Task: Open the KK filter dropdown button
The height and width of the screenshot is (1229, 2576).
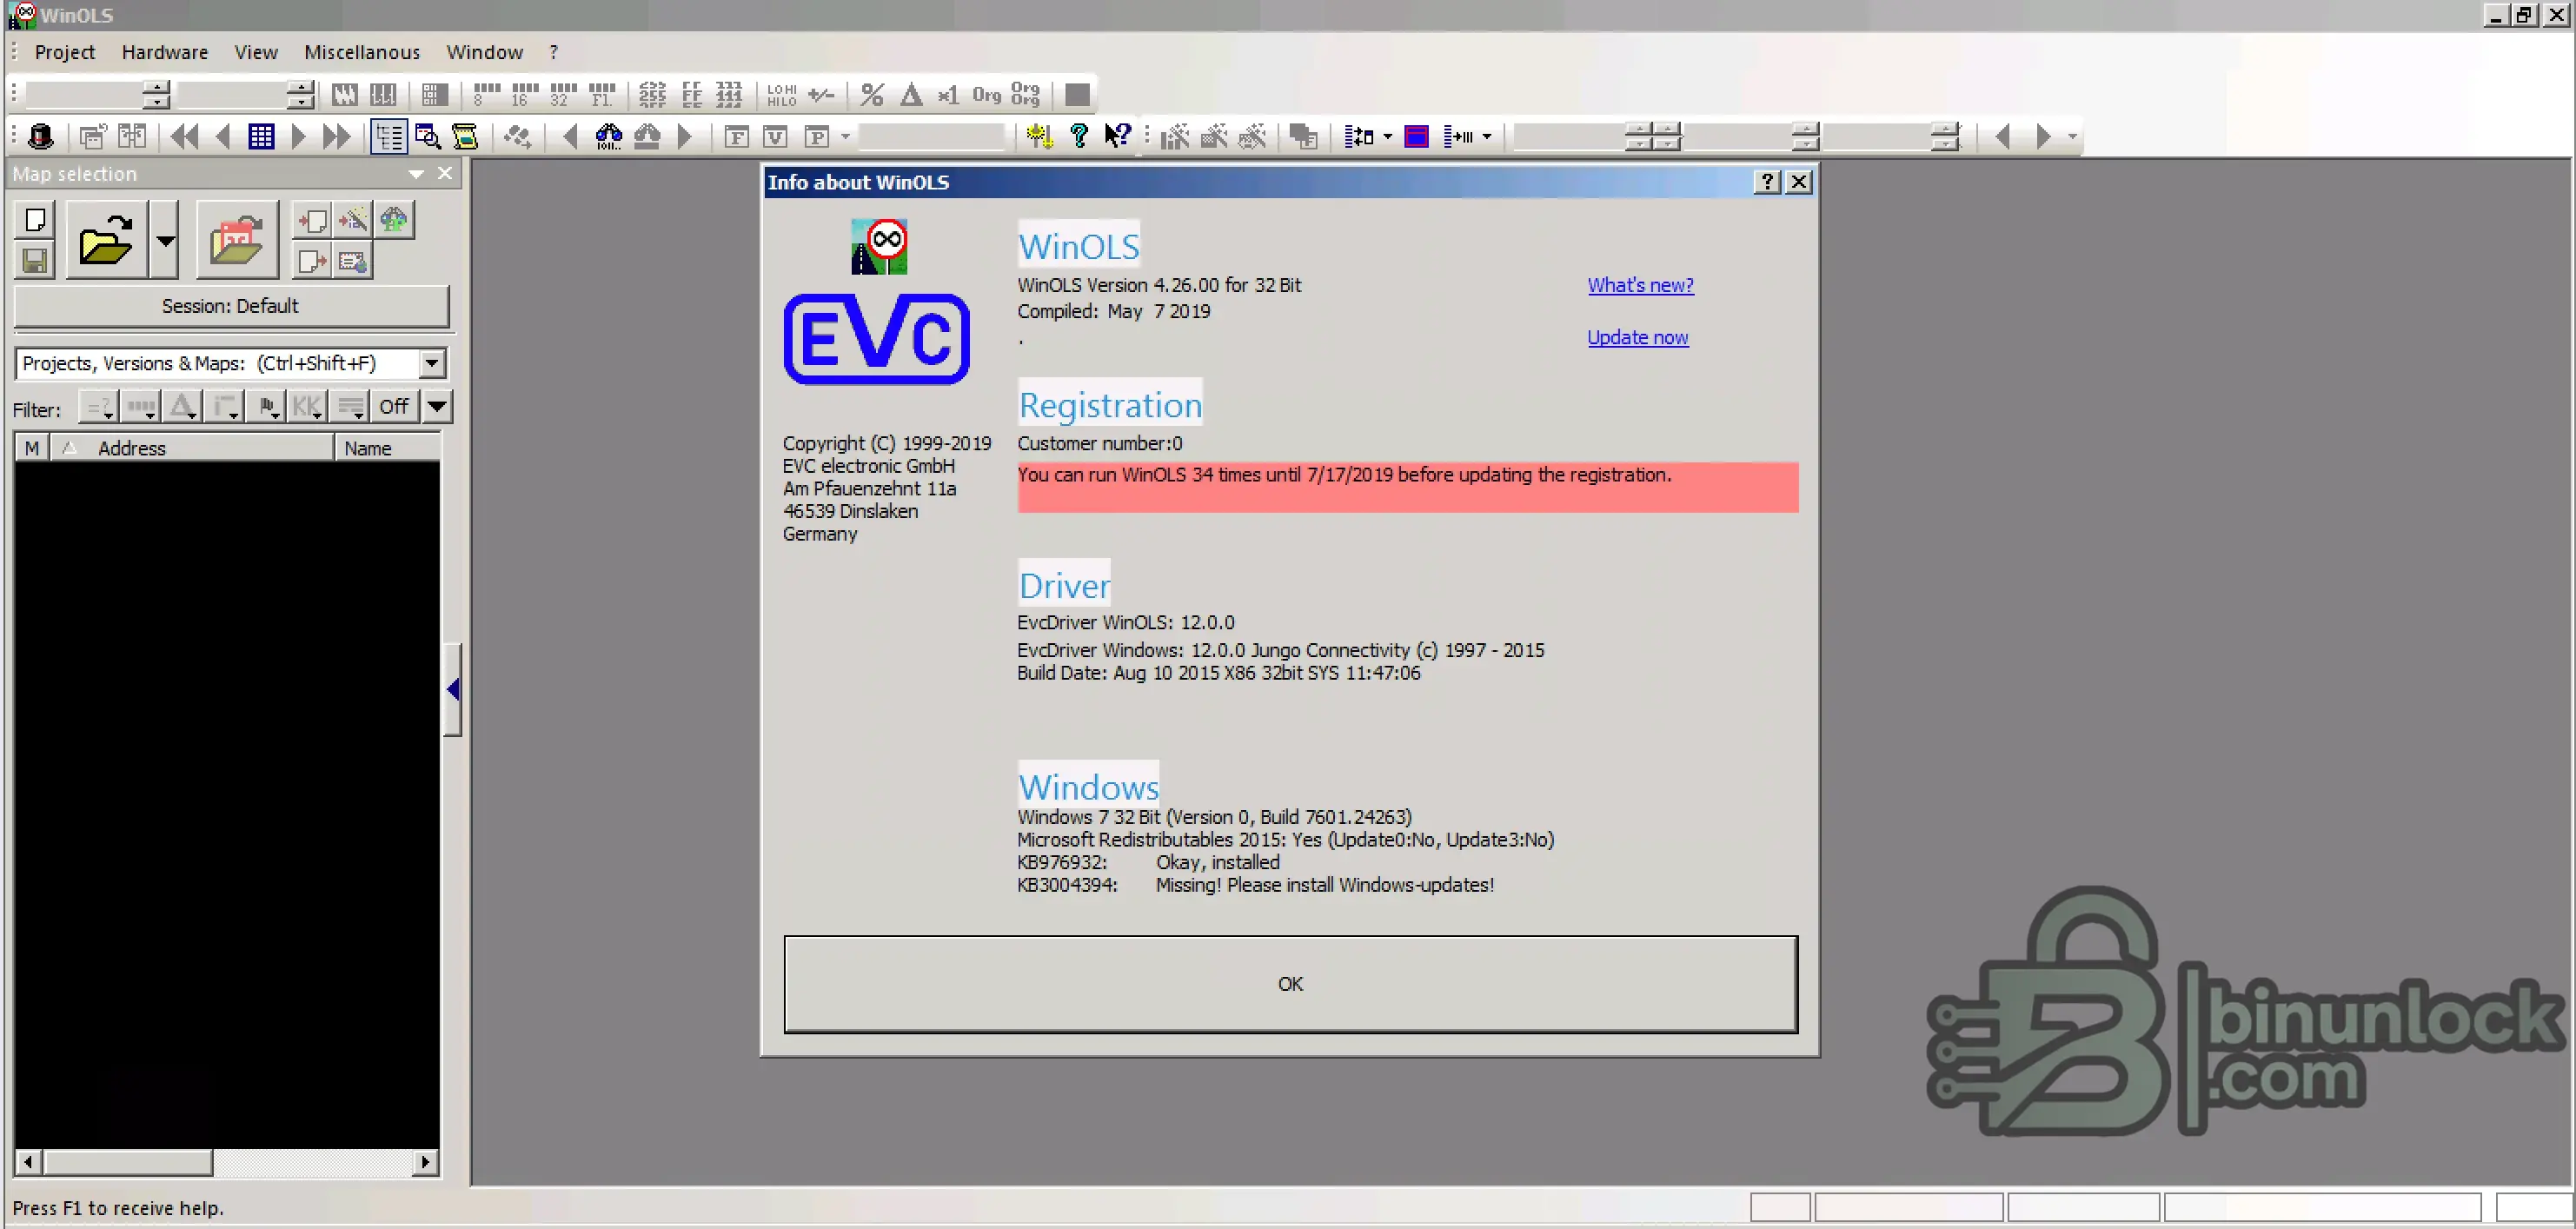Action: [307, 406]
